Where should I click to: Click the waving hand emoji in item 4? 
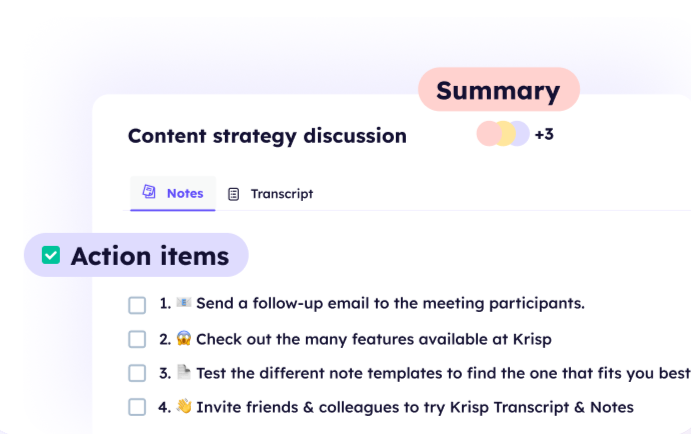[x=184, y=407]
